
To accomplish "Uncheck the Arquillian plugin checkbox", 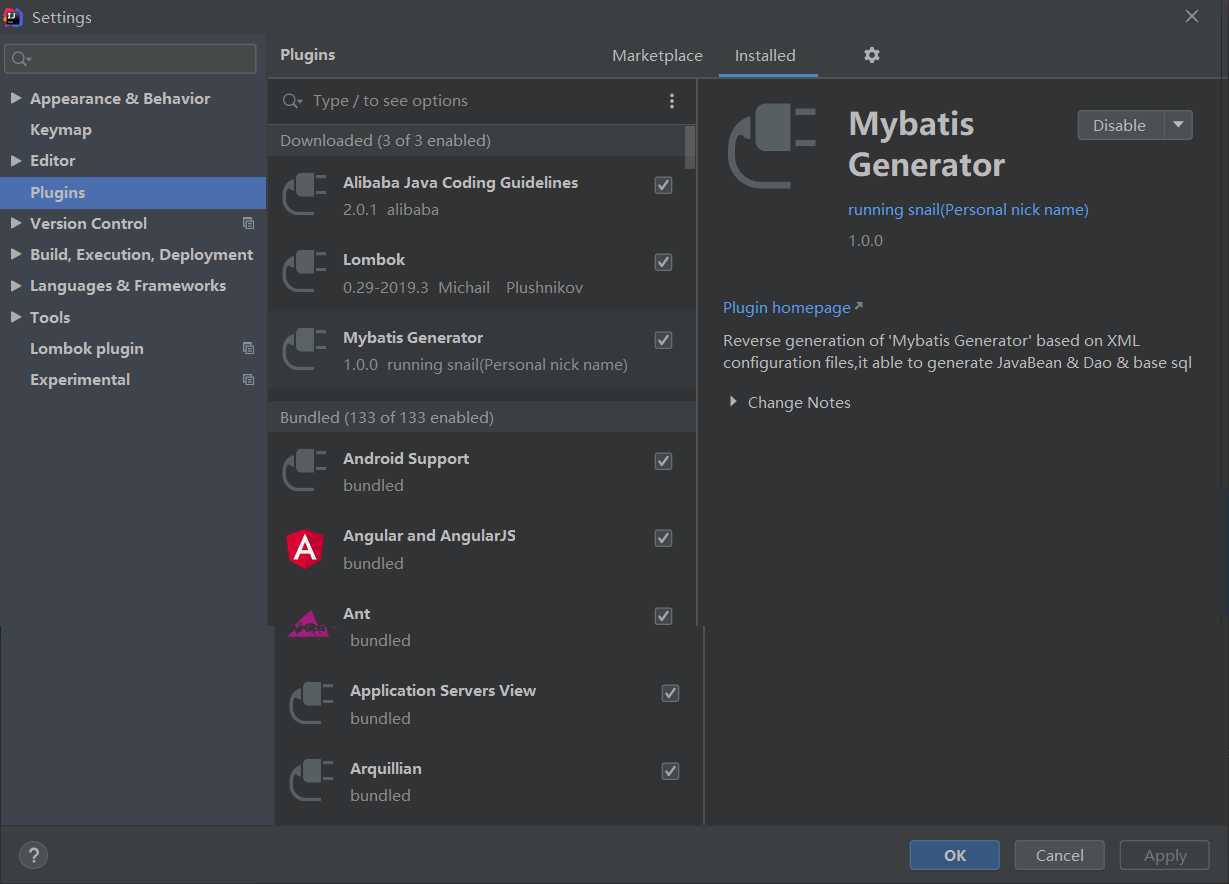I will (670, 771).
